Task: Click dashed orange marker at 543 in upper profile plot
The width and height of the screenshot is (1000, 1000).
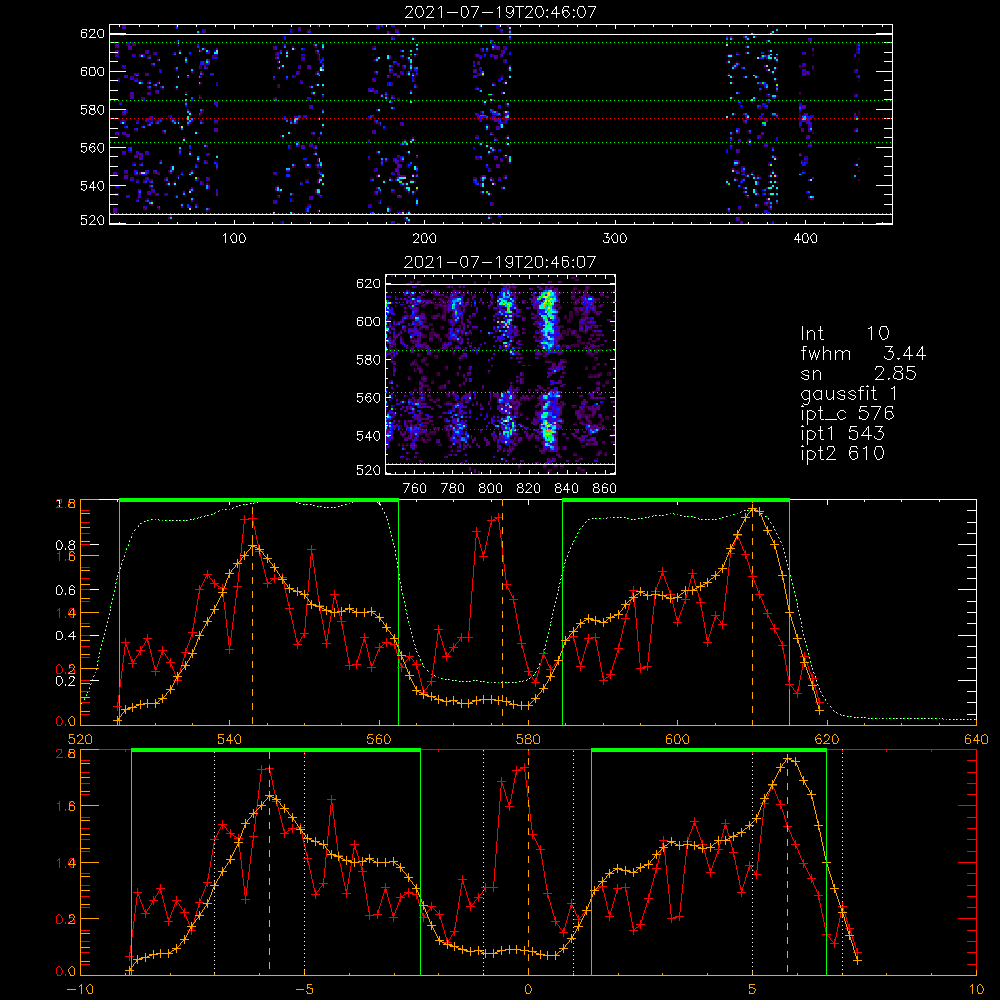Action: click(252, 612)
